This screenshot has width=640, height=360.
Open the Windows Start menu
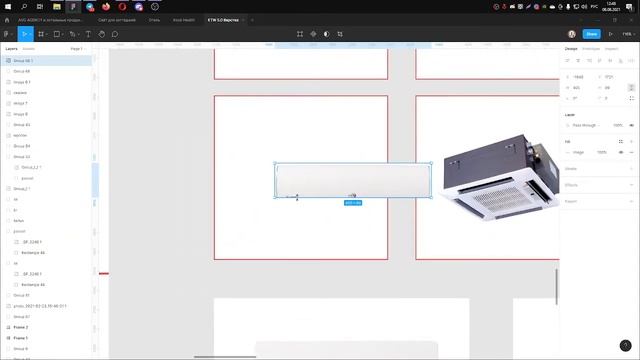[x=8, y=7]
